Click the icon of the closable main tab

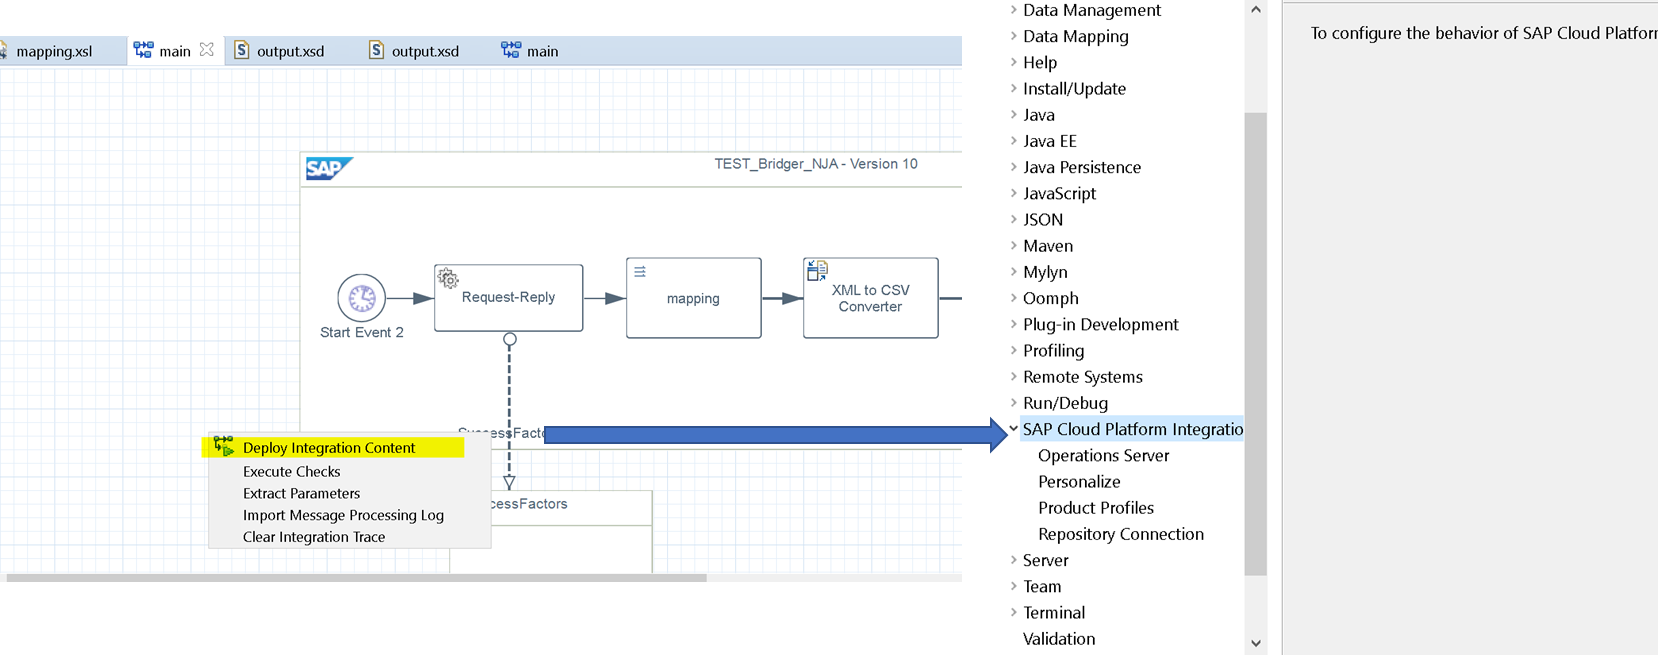(144, 50)
